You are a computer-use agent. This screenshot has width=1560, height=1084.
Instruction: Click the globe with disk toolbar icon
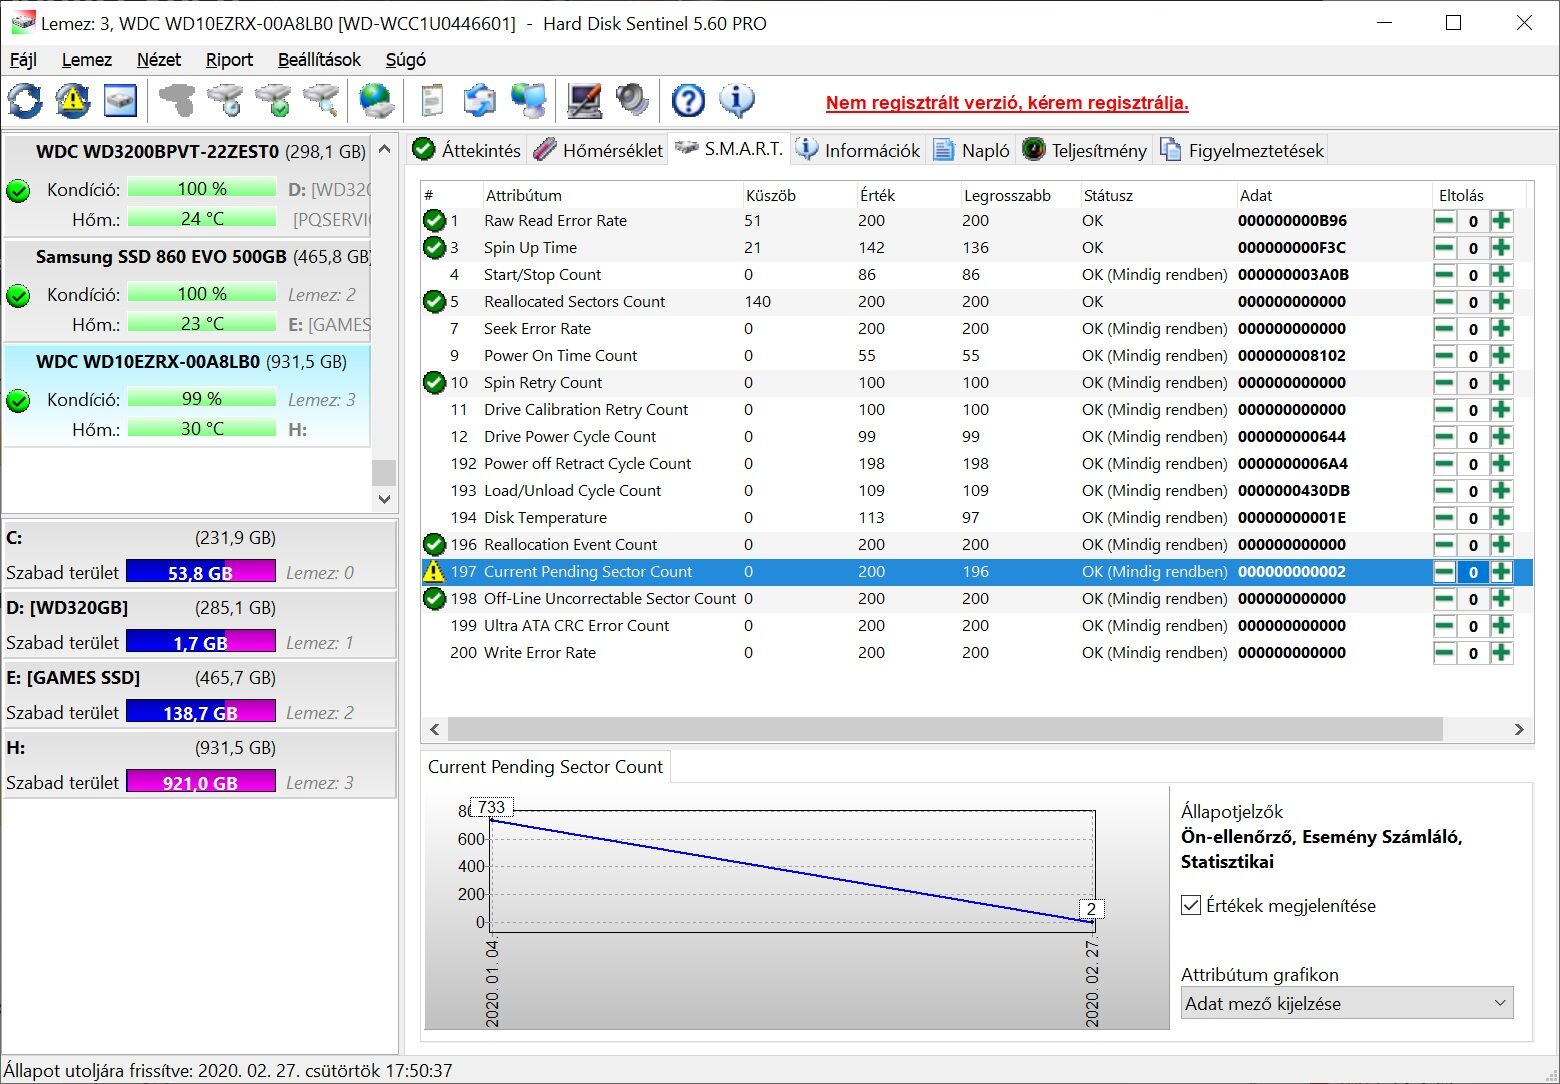click(377, 100)
